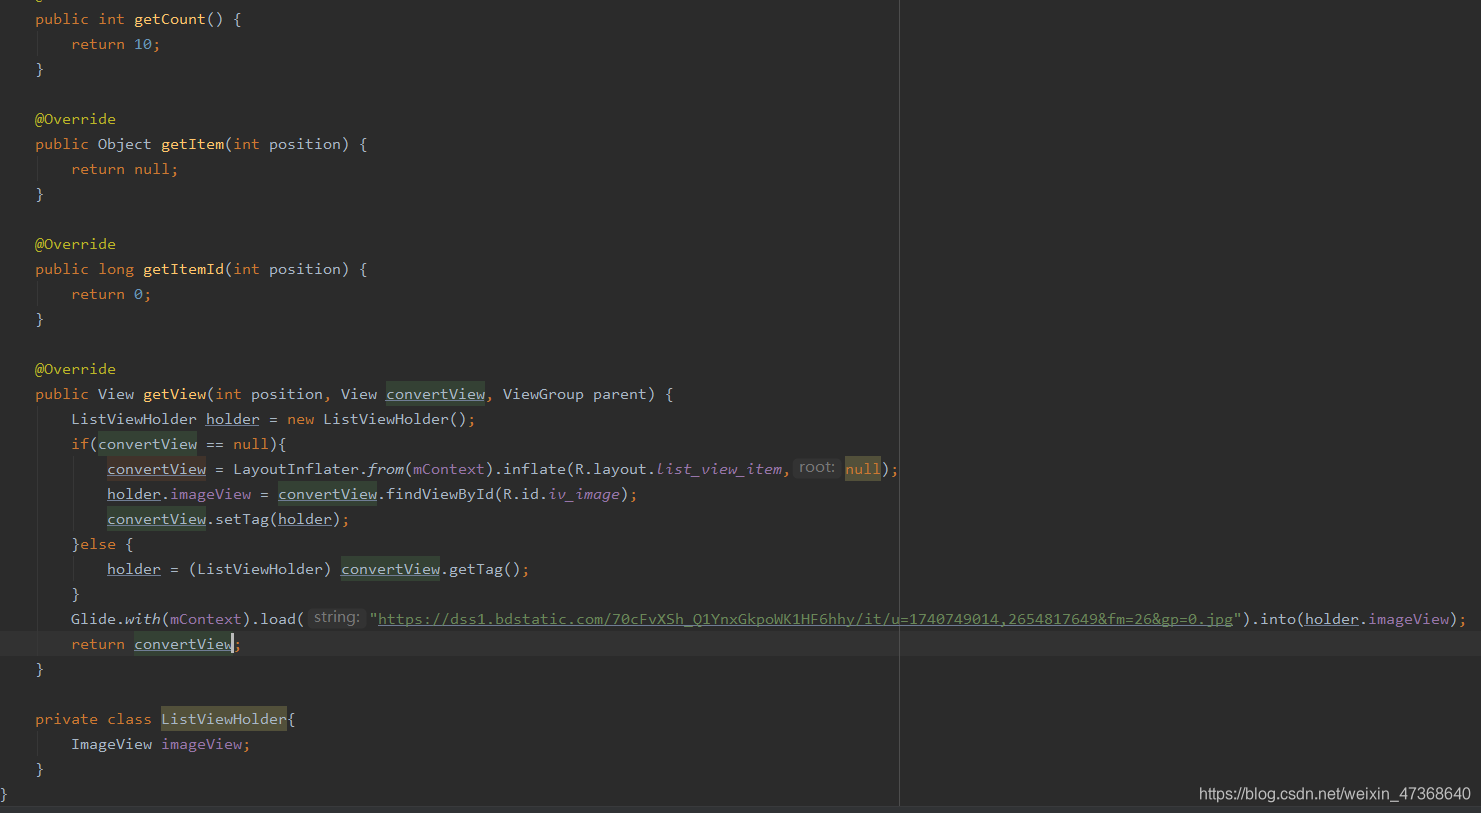Click the (ListViewHolder) cast expression
1481x813 pixels.
coord(260,569)
